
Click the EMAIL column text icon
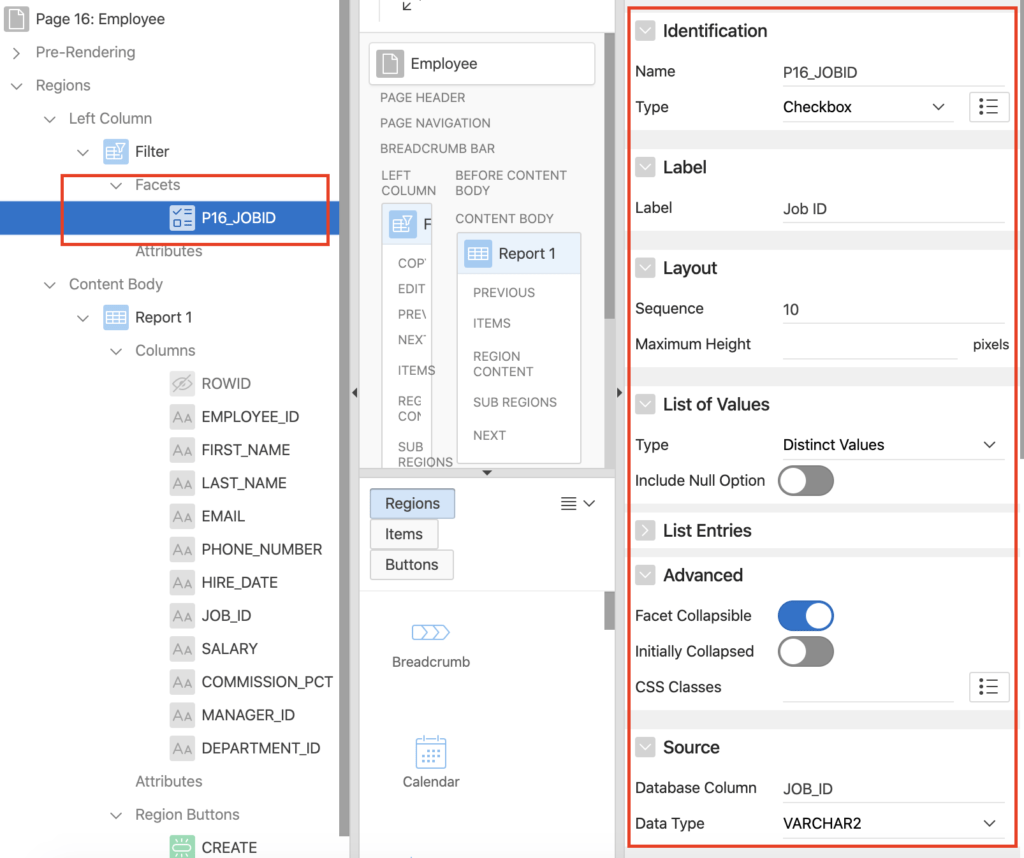click(x=182, y=516)
